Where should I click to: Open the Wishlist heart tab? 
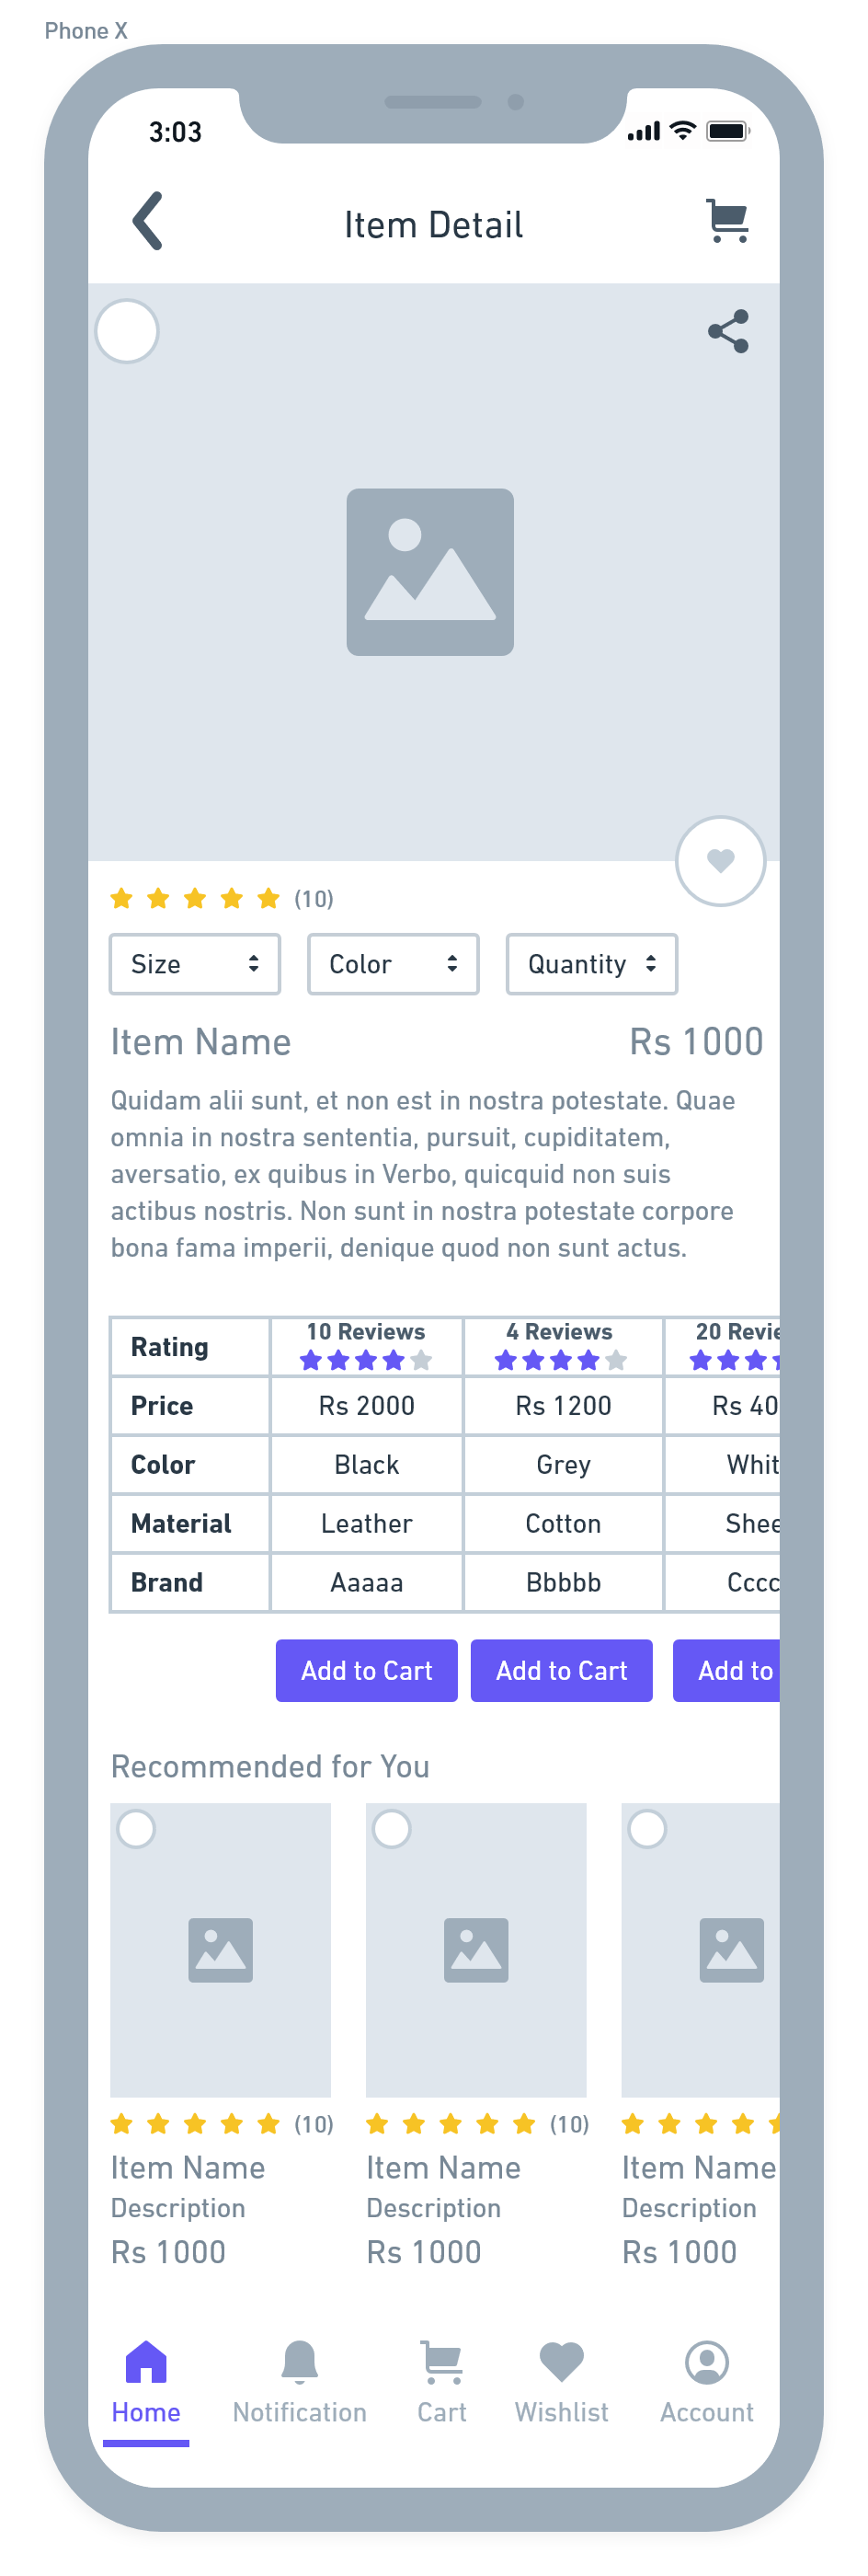[x=561, y=2382]
